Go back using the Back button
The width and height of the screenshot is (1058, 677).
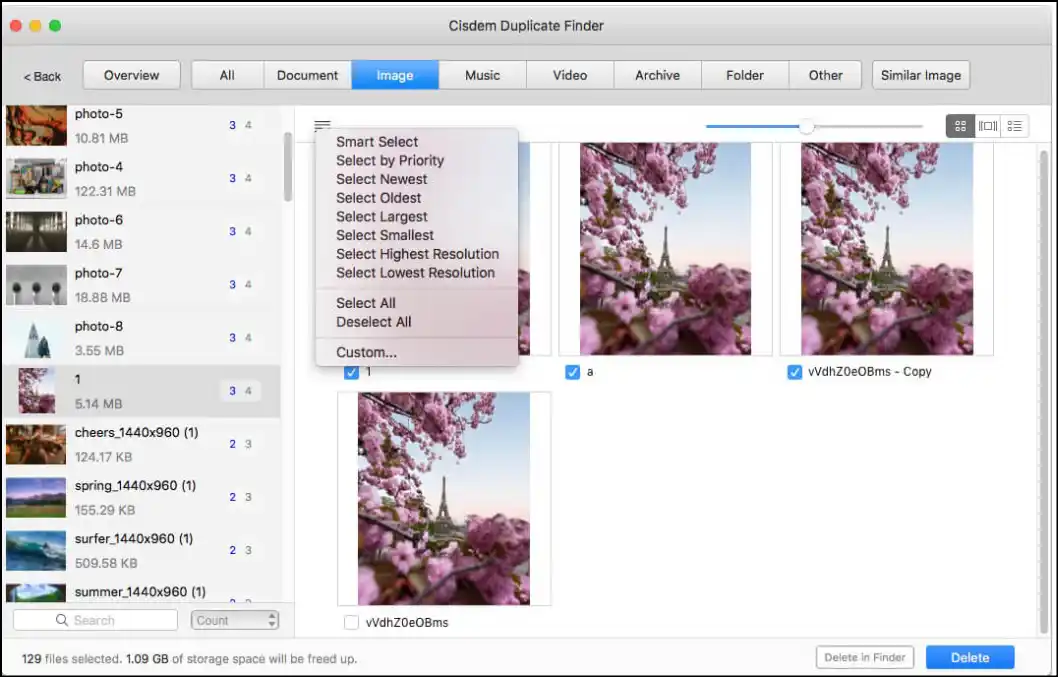pos(40,75)
